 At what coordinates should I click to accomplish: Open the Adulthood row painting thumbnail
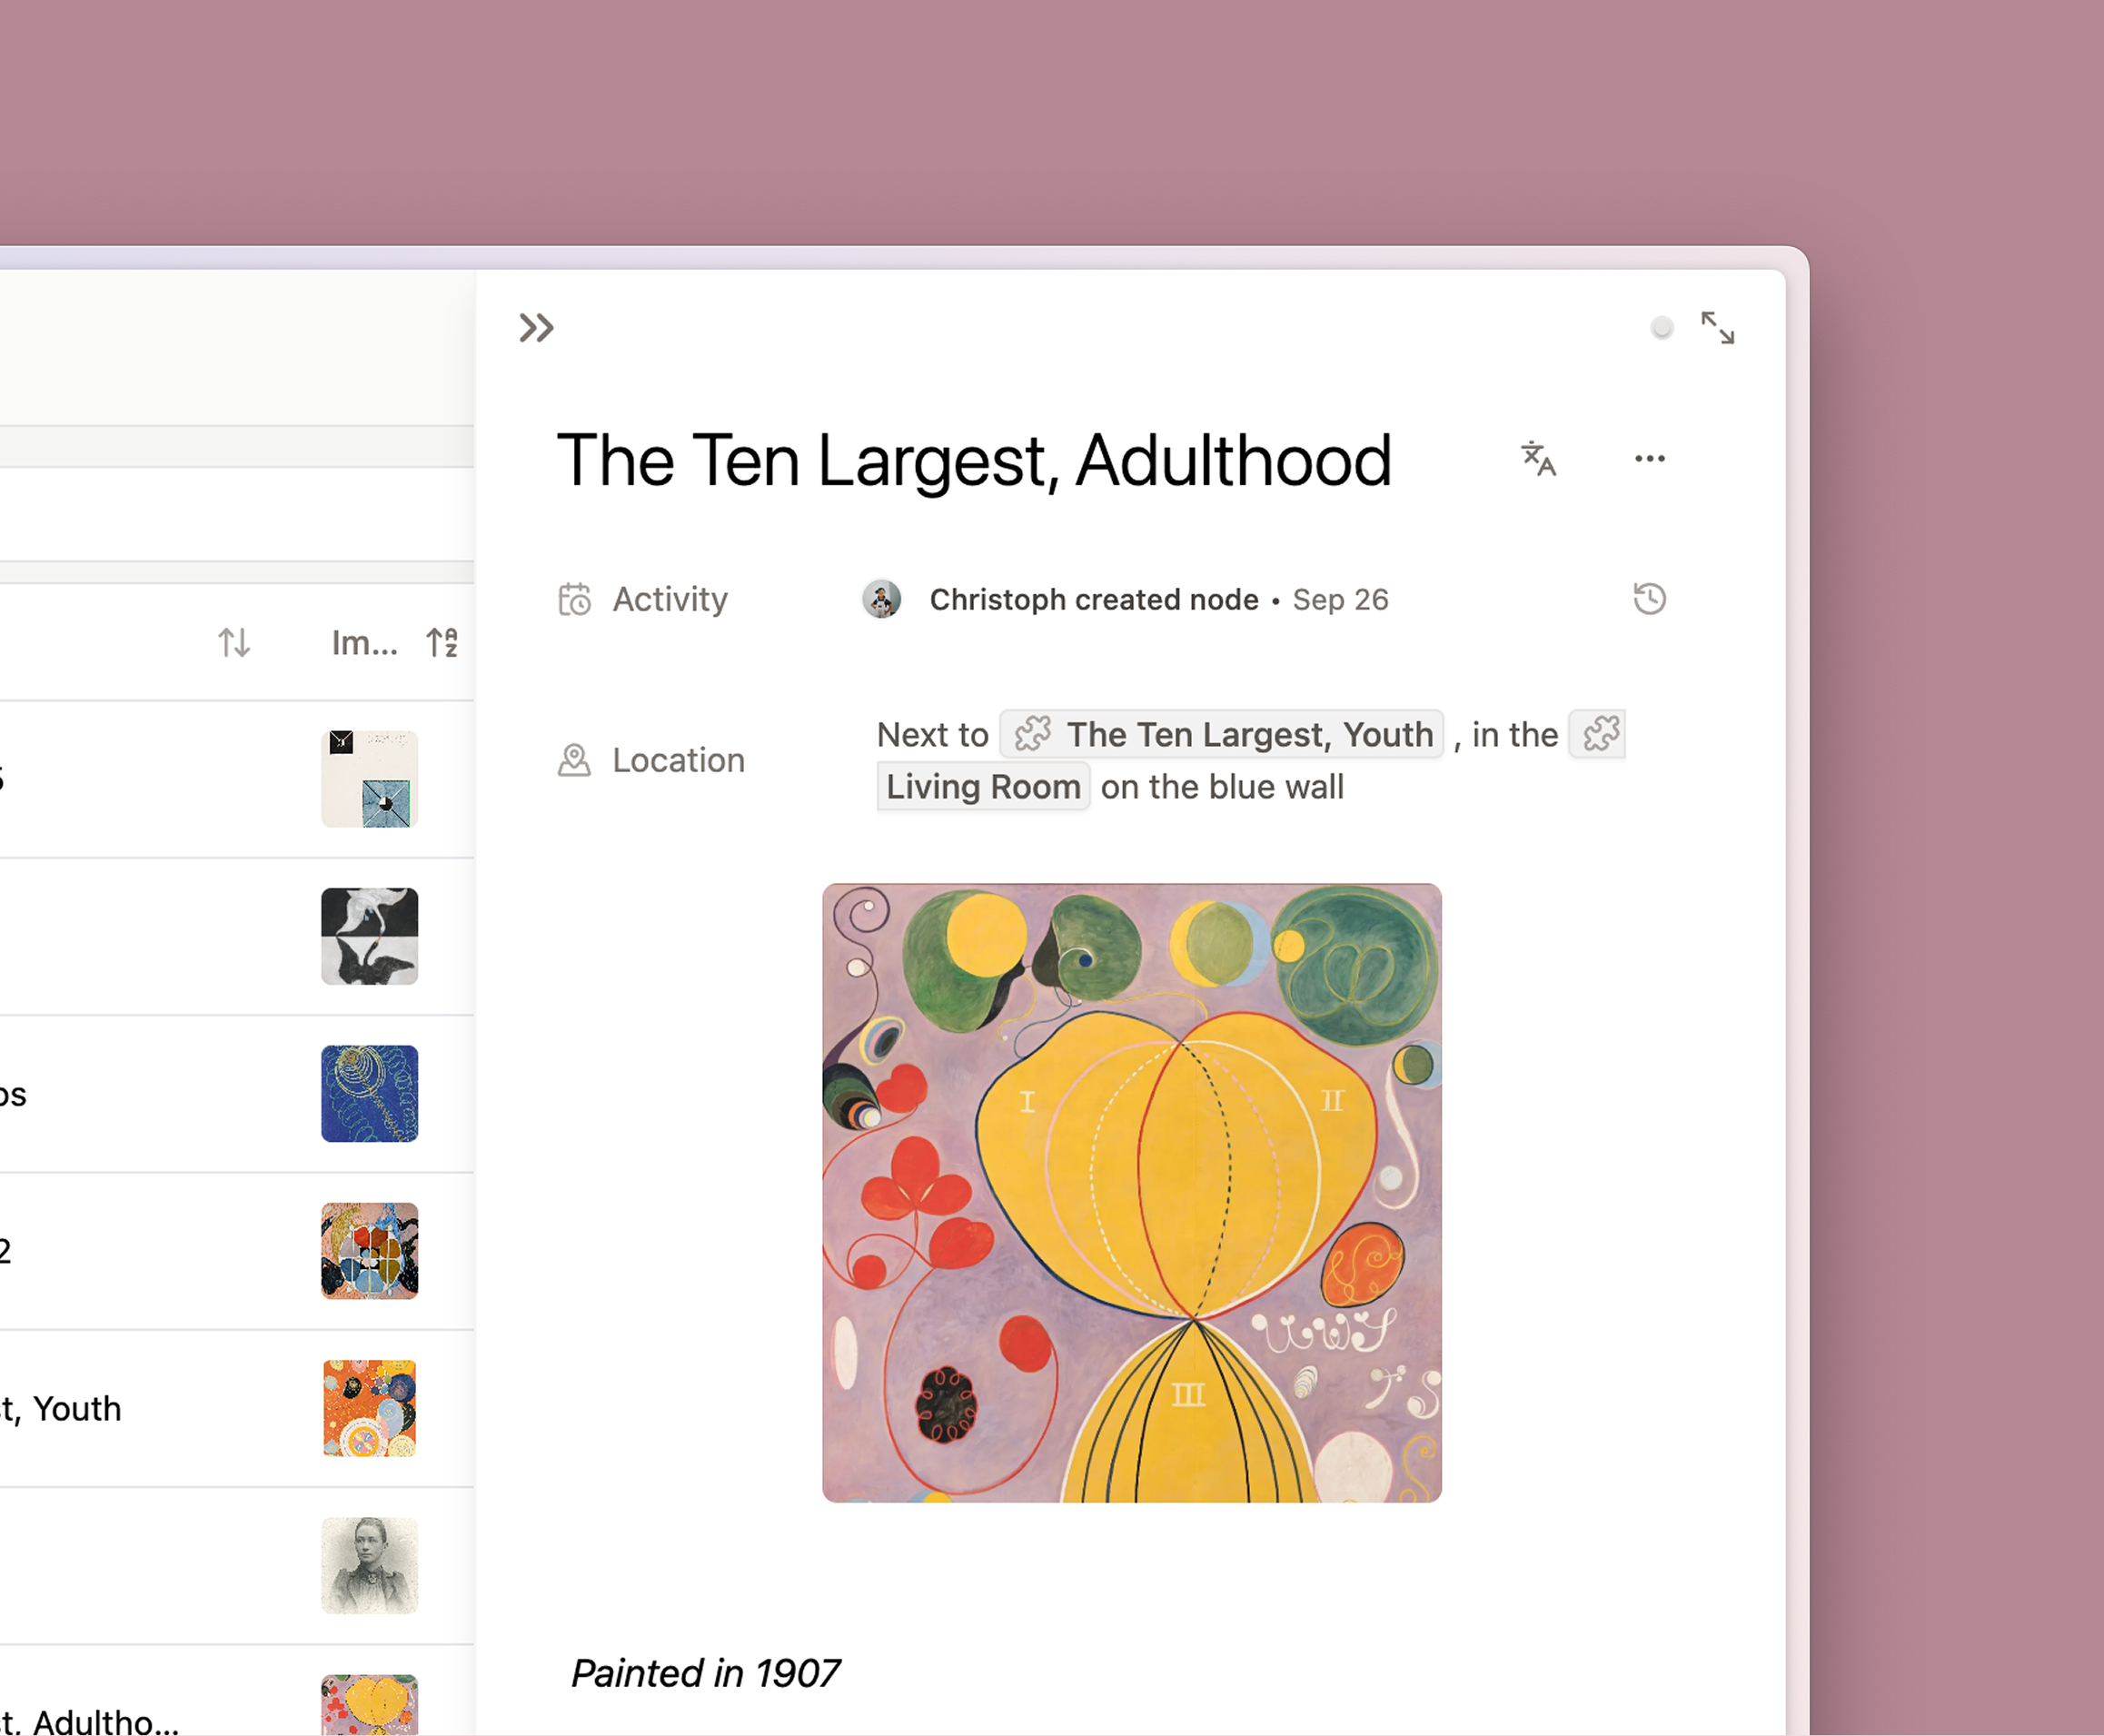[x=370, y=1706]
